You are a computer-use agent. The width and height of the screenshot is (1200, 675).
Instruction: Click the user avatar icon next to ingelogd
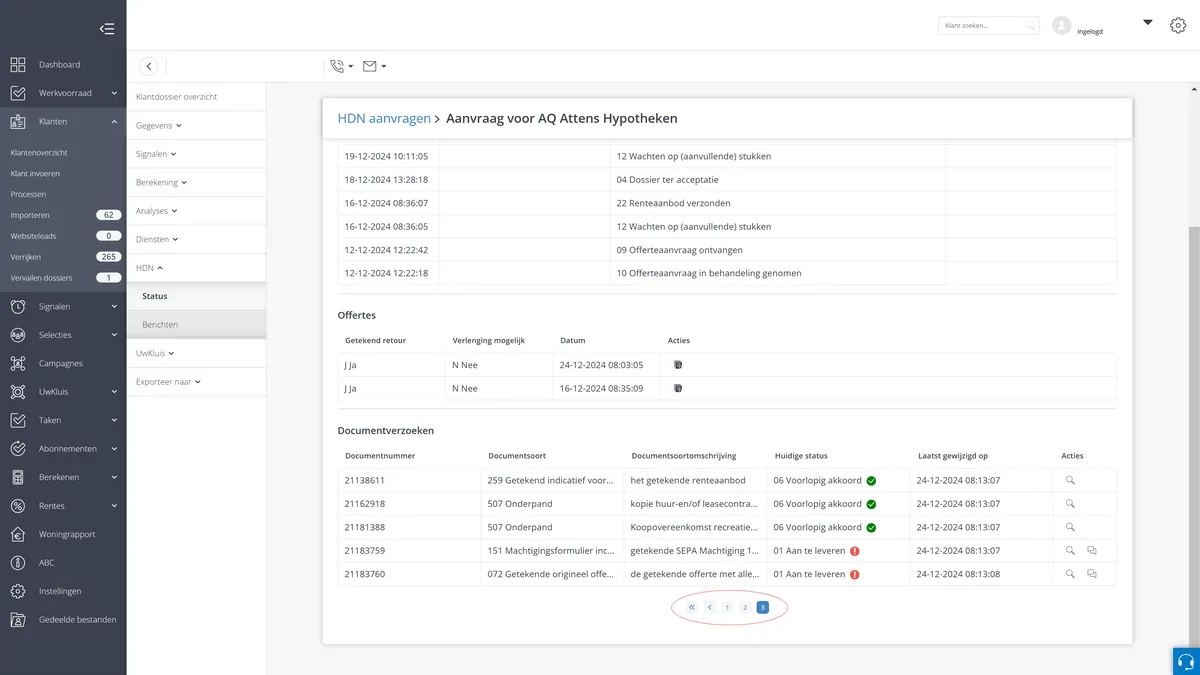(1062, 26)
